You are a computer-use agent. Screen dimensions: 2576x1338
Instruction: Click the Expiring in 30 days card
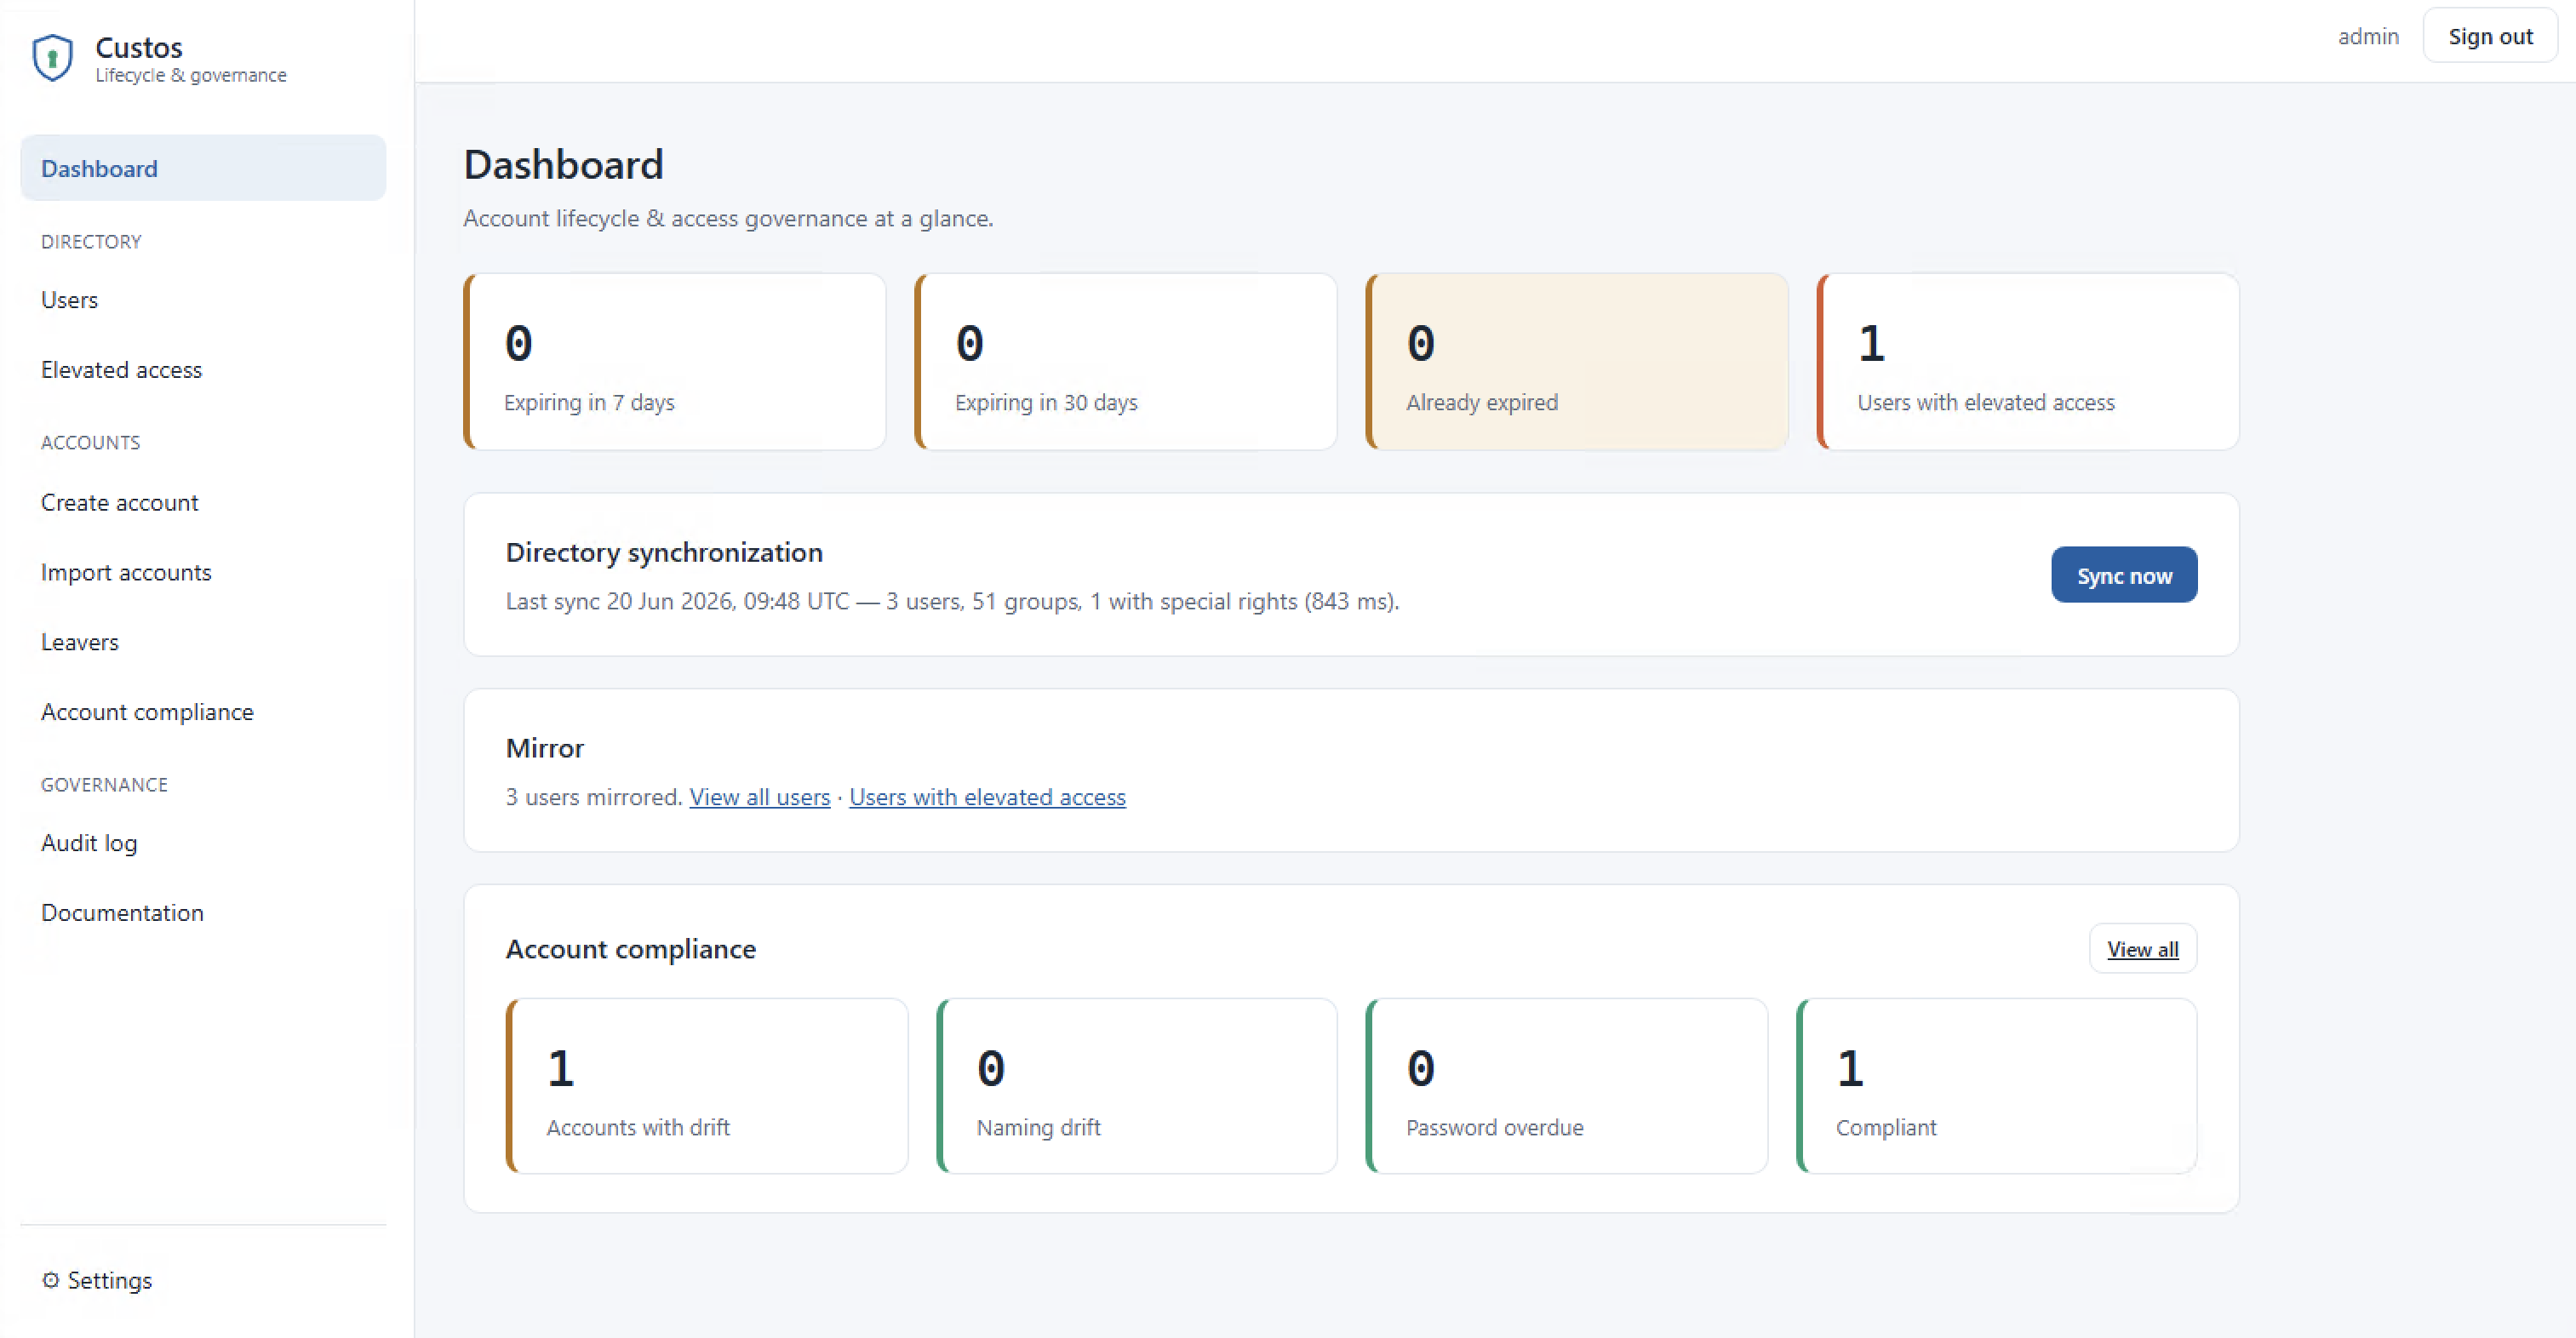coord(1126,362)
